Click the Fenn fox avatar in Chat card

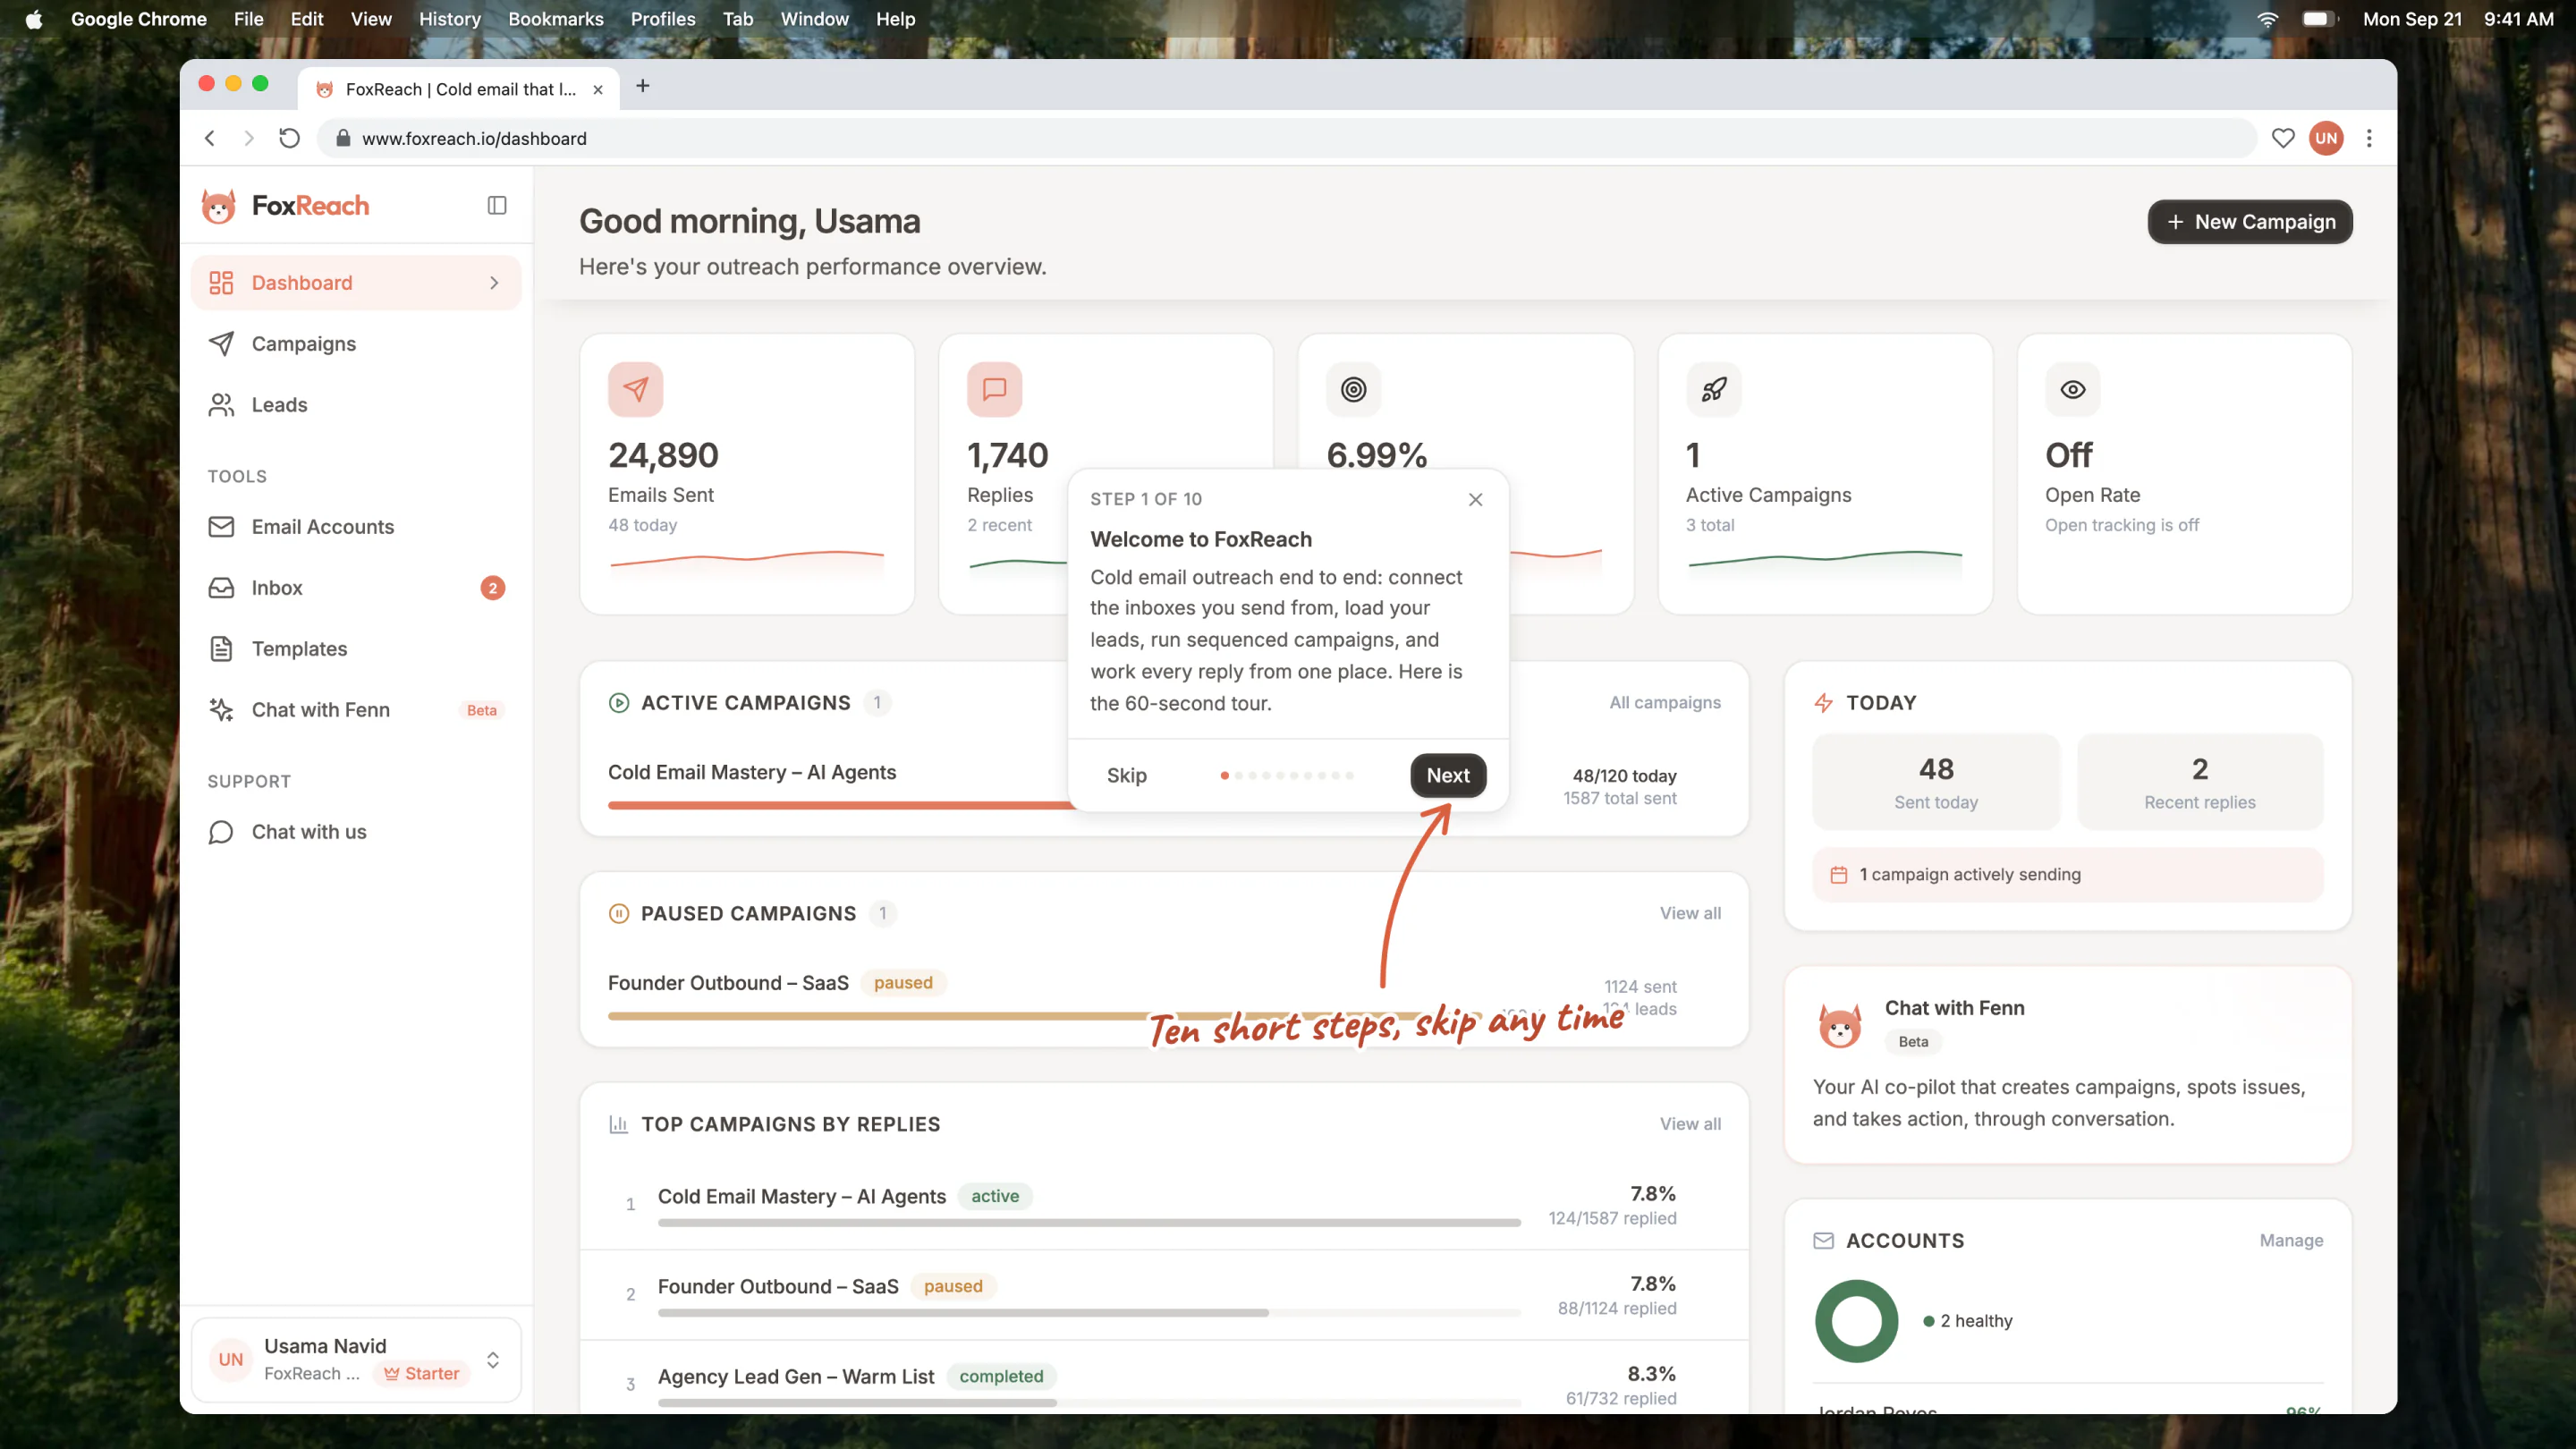[x=1840, y=1025]
